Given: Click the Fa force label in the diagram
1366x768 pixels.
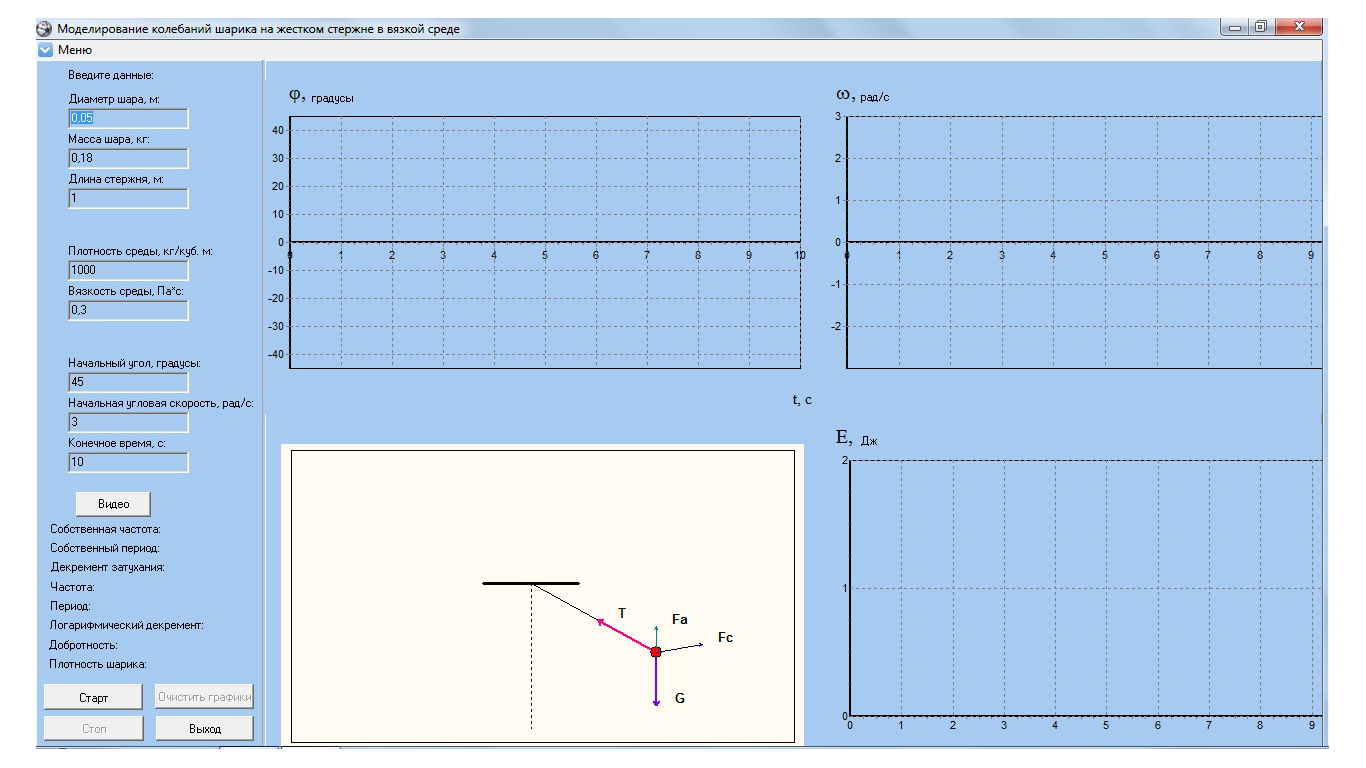Looking at the screenshot, I should [680, 620].
